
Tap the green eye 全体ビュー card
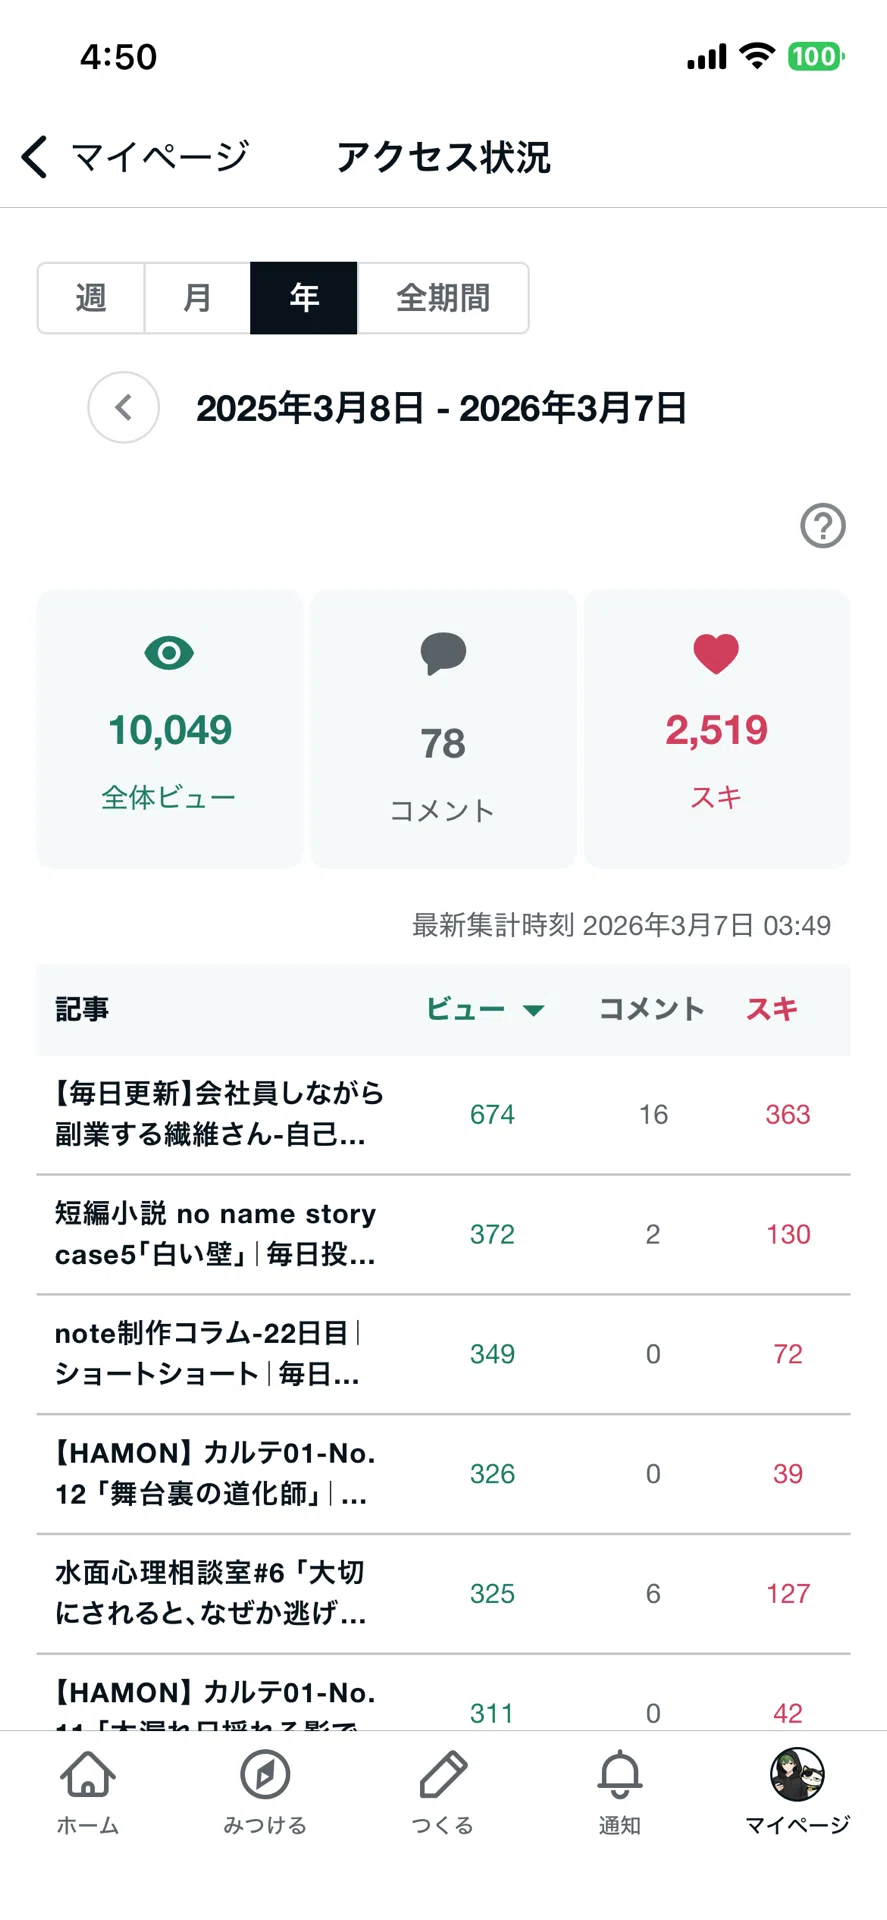[x=170, y=728]
